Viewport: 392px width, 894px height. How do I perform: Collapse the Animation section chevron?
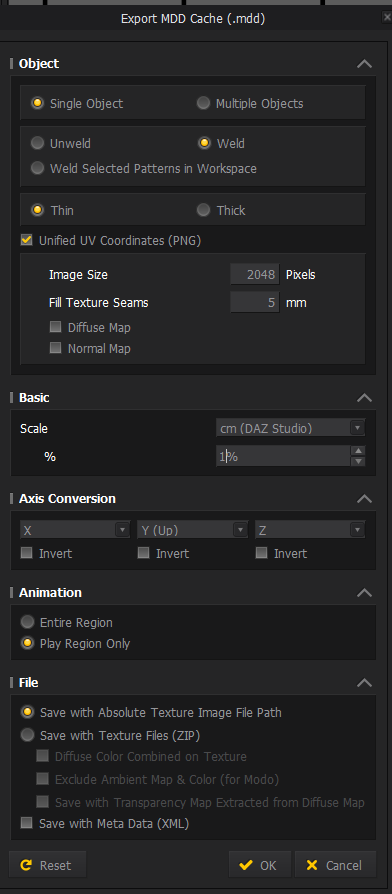[x=364, y=592]
